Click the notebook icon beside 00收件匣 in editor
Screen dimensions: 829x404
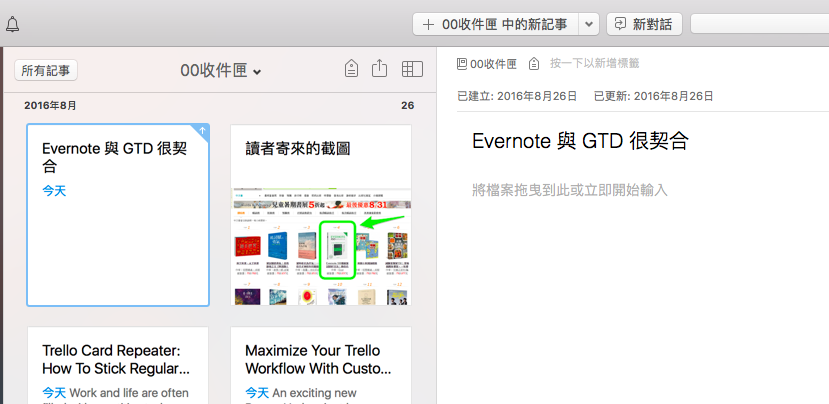pos(462,64)
